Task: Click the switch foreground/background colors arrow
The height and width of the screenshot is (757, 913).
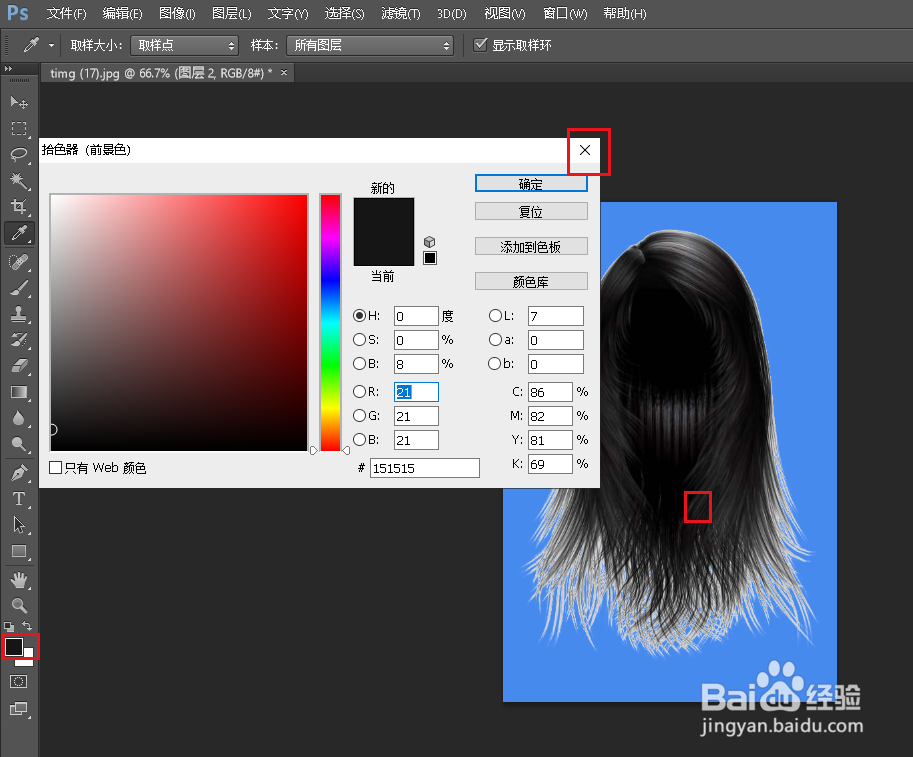Action: coord(27,626)
